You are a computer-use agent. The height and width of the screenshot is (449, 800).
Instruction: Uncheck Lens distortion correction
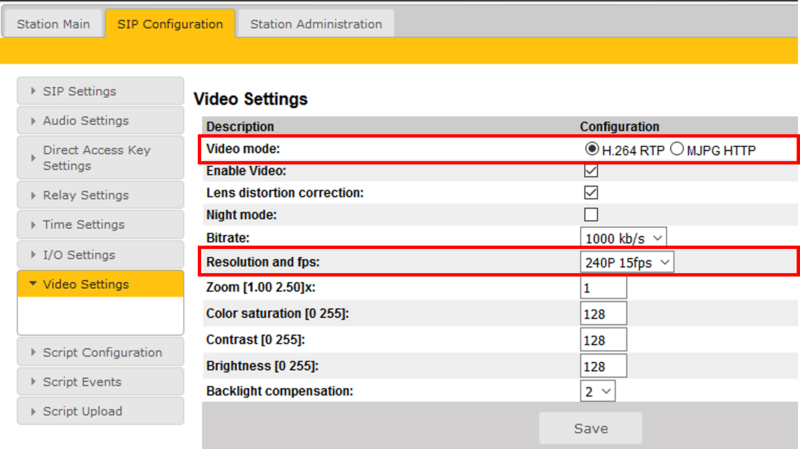pos(591,192)
